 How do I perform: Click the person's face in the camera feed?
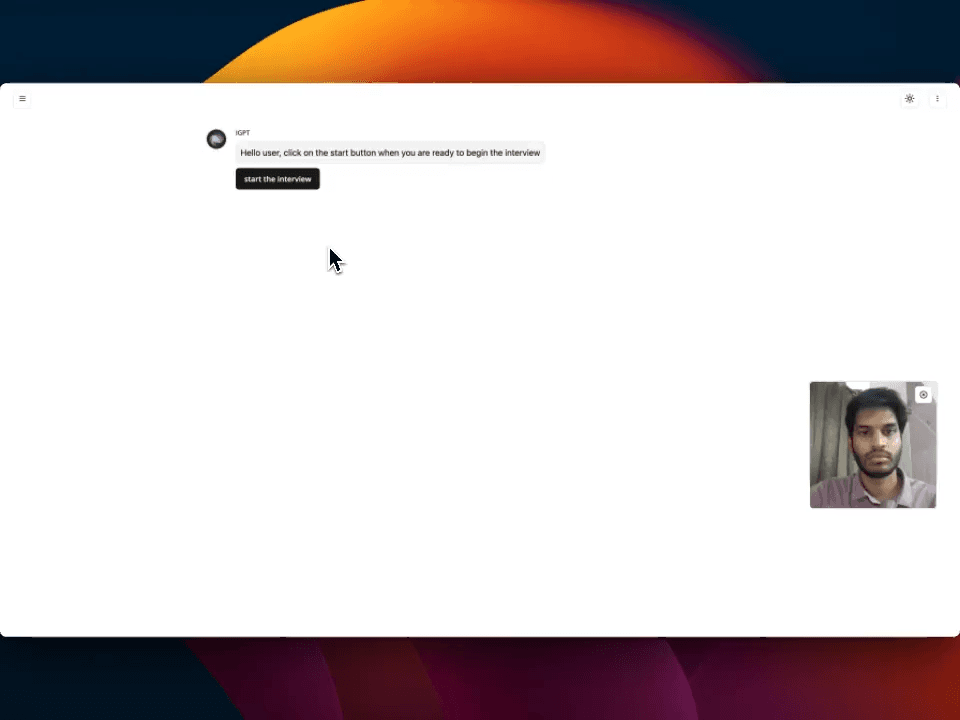[873, 440]
